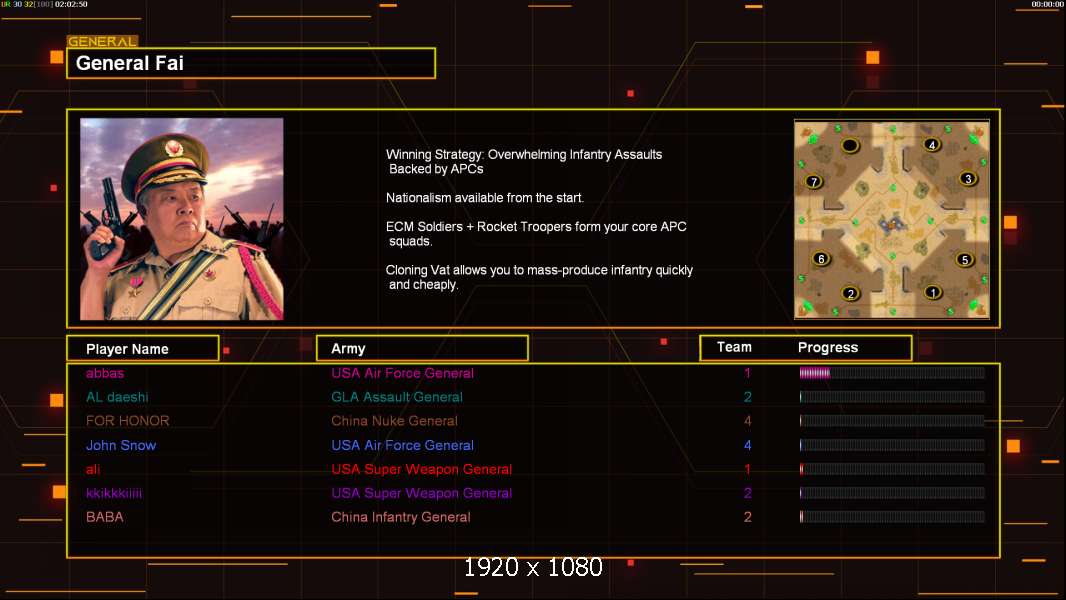Select player name abbas

tap(105, 373)
